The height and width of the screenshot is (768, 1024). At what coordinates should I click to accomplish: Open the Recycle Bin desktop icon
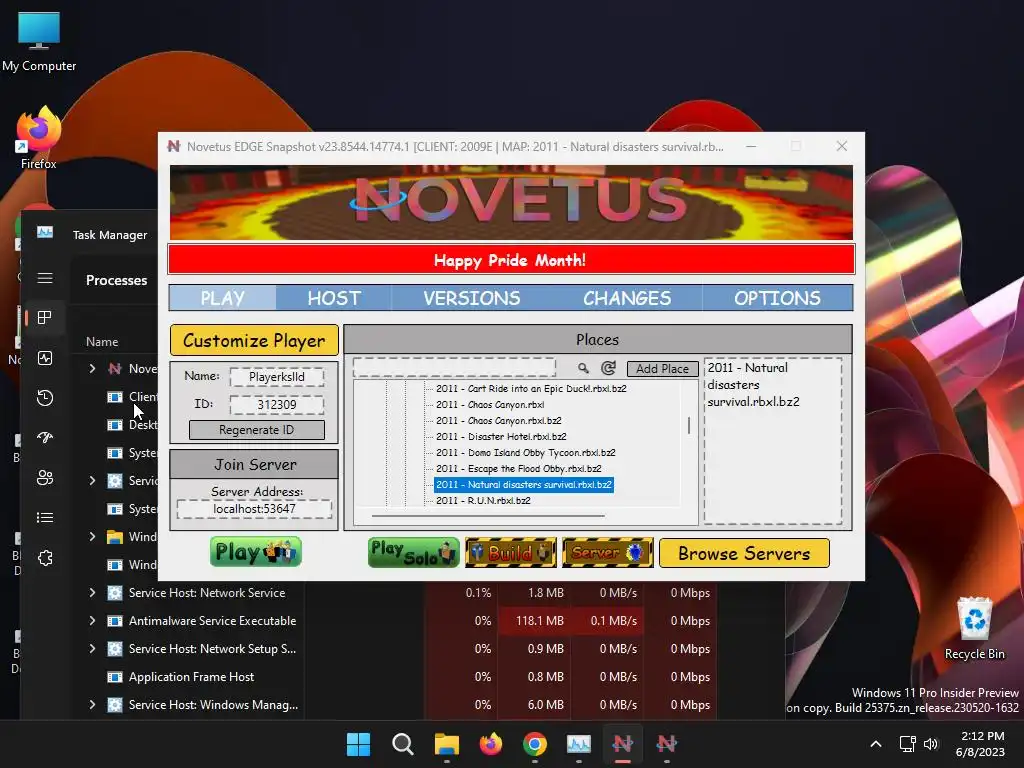974,629
